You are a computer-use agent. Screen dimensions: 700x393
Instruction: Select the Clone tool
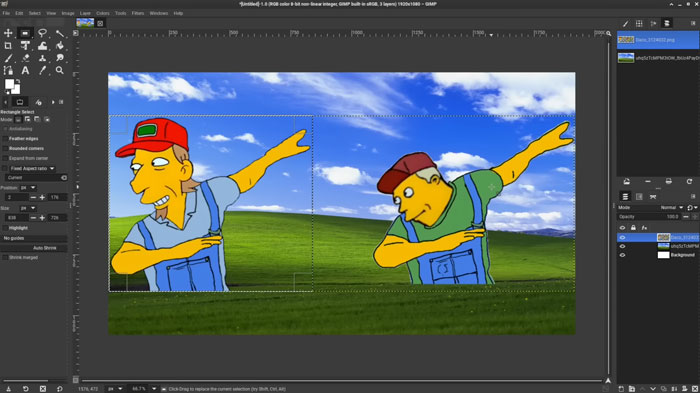pos(42,58)
